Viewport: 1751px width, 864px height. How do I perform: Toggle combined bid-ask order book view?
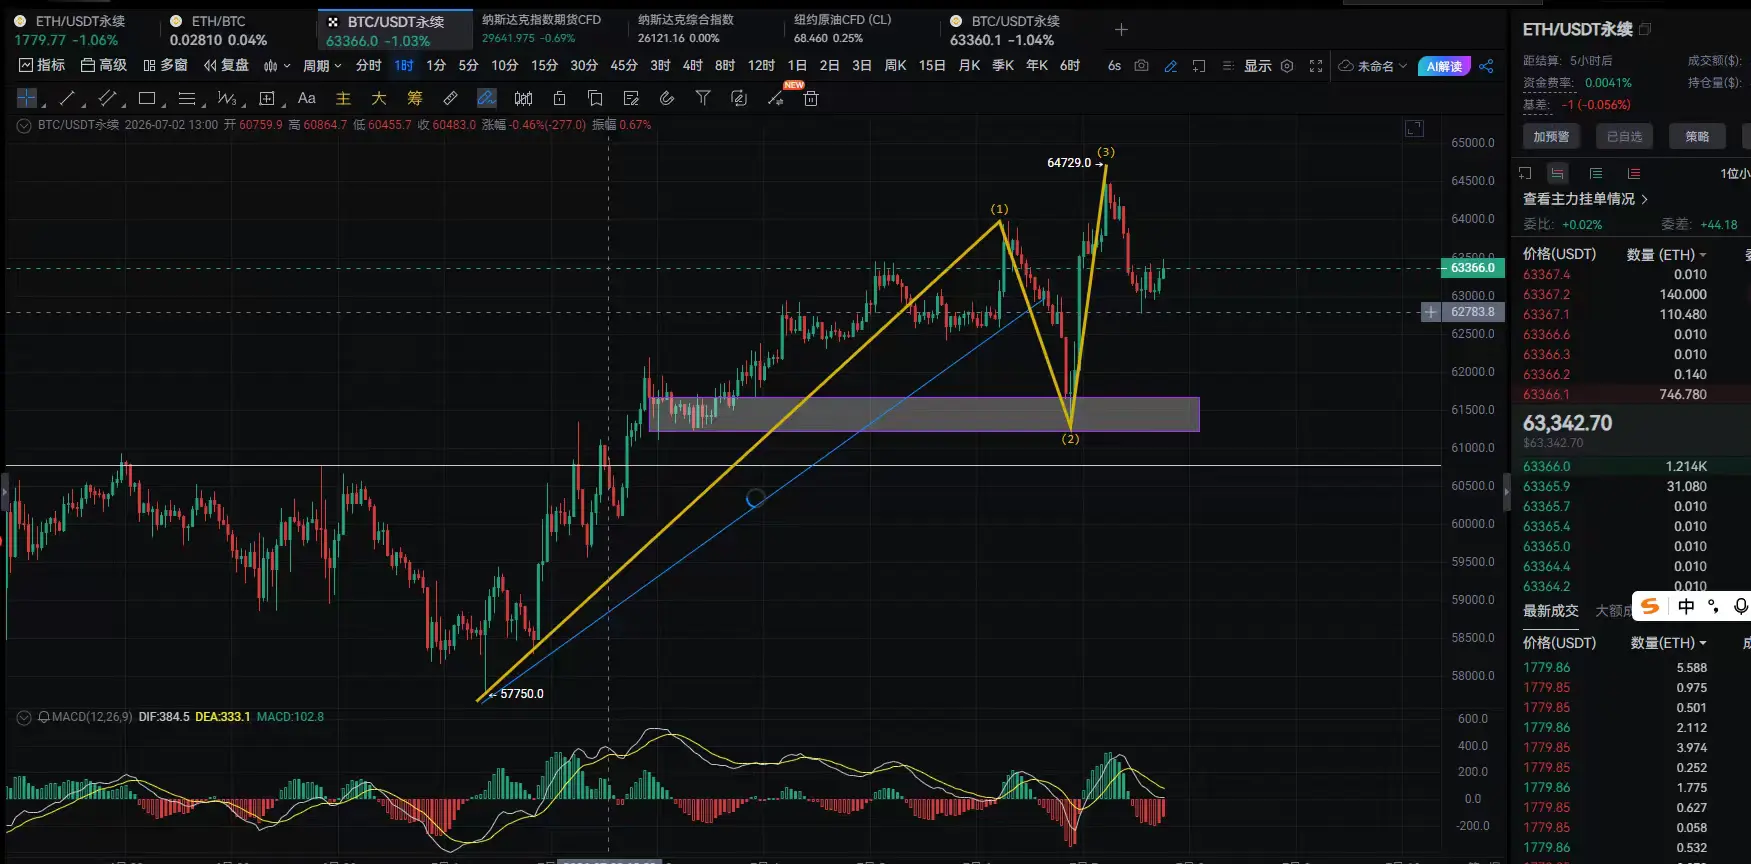pos(1557,173)
